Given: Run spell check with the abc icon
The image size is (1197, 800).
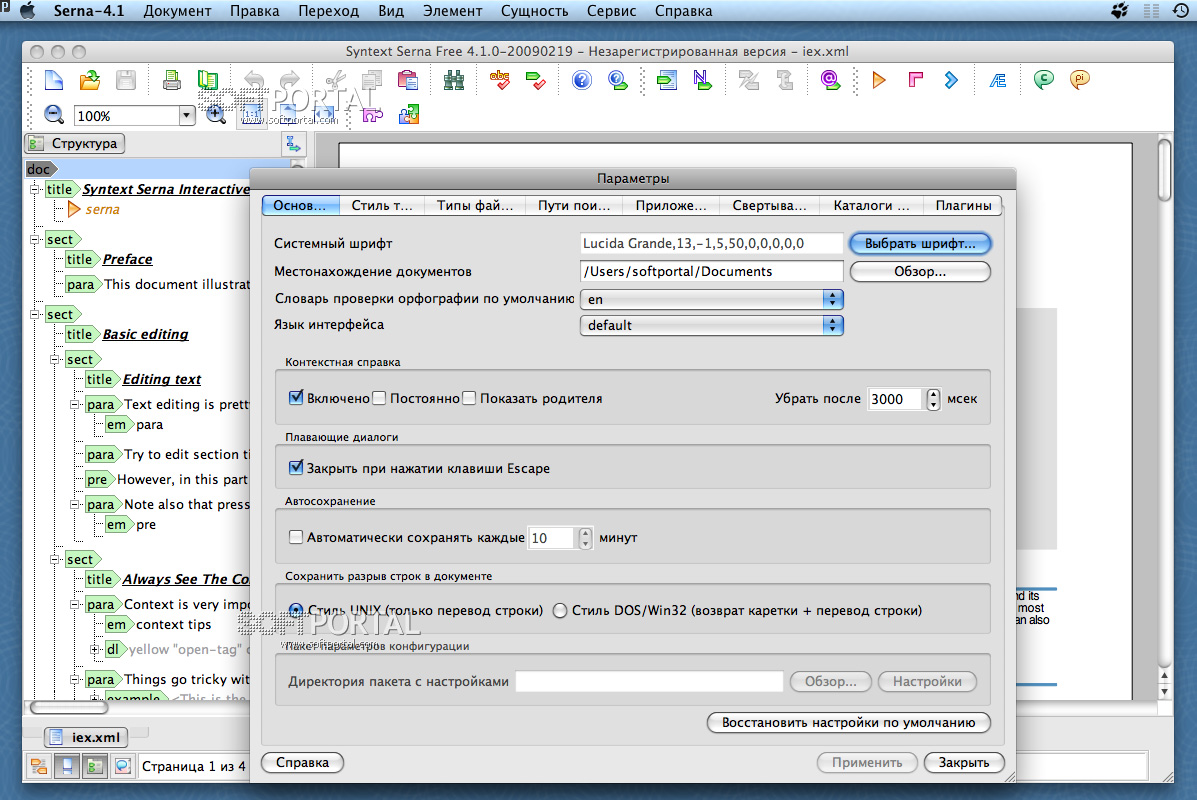Looking at the screenshot, I should coord(500,80).
